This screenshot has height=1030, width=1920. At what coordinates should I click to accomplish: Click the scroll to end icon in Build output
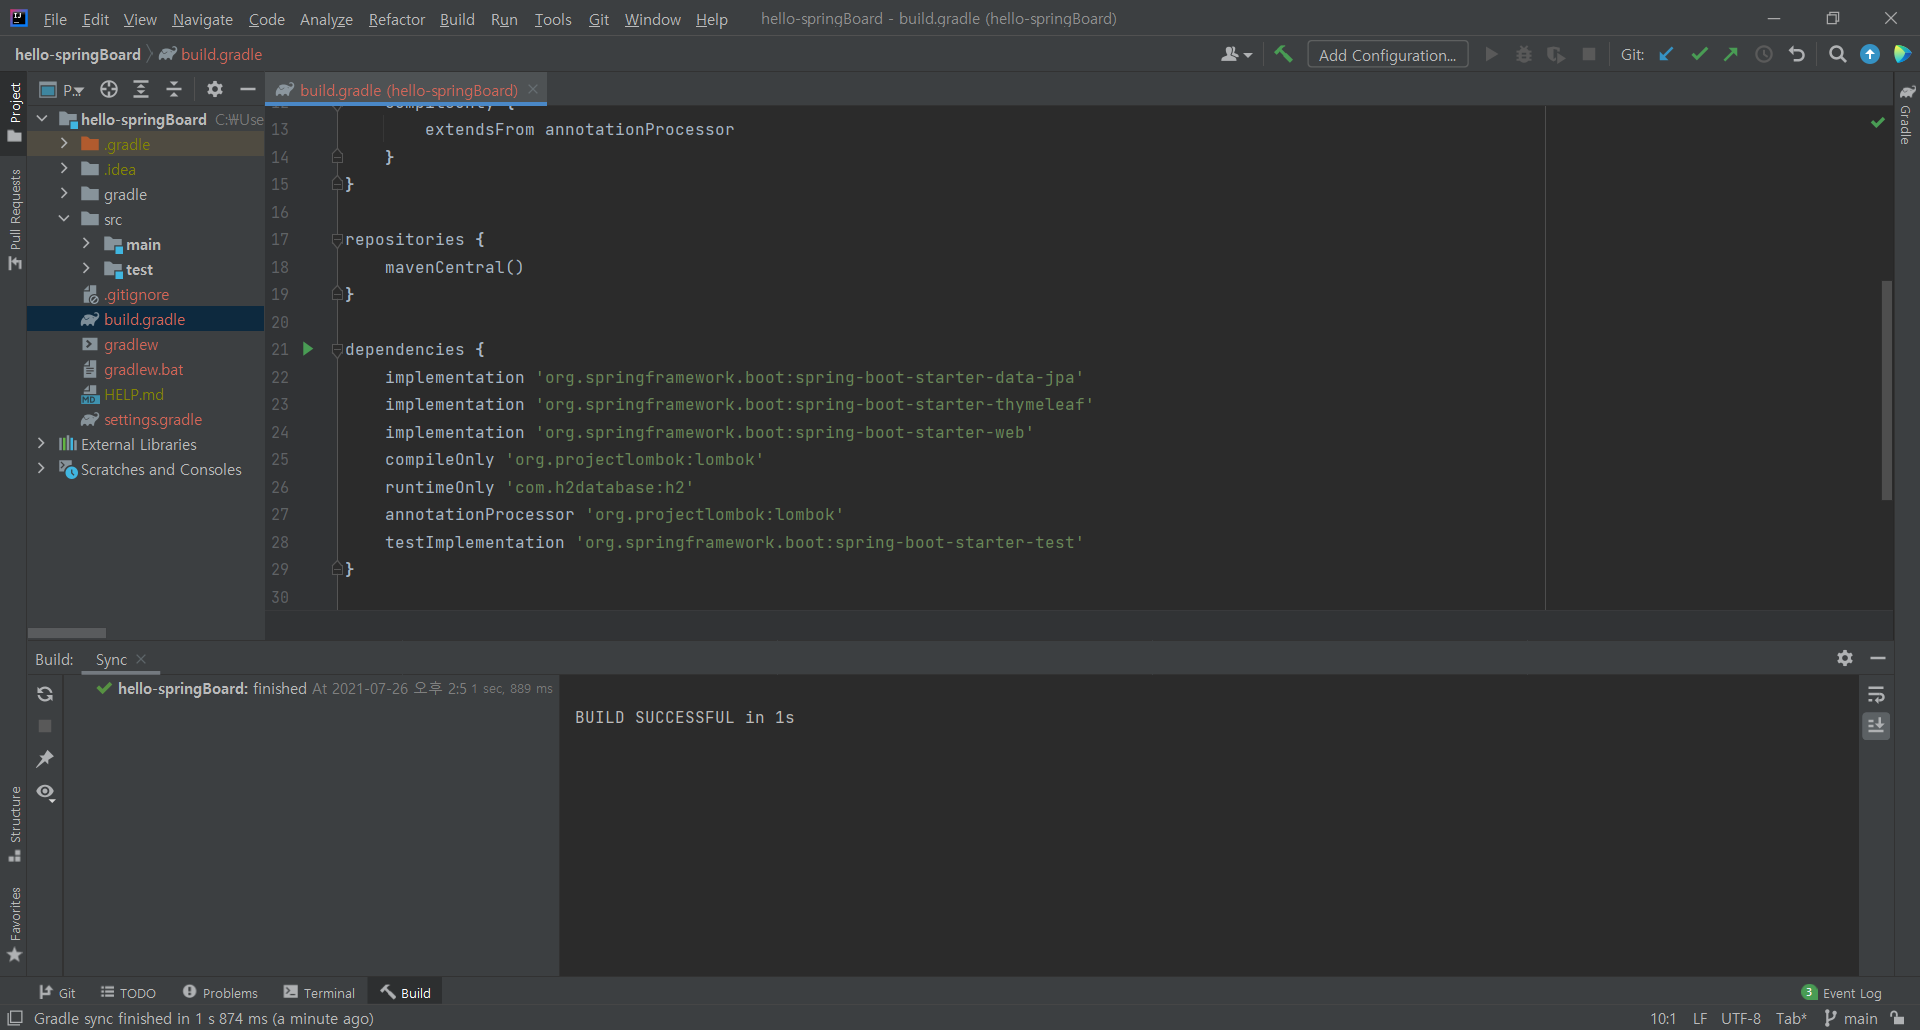1877,725
